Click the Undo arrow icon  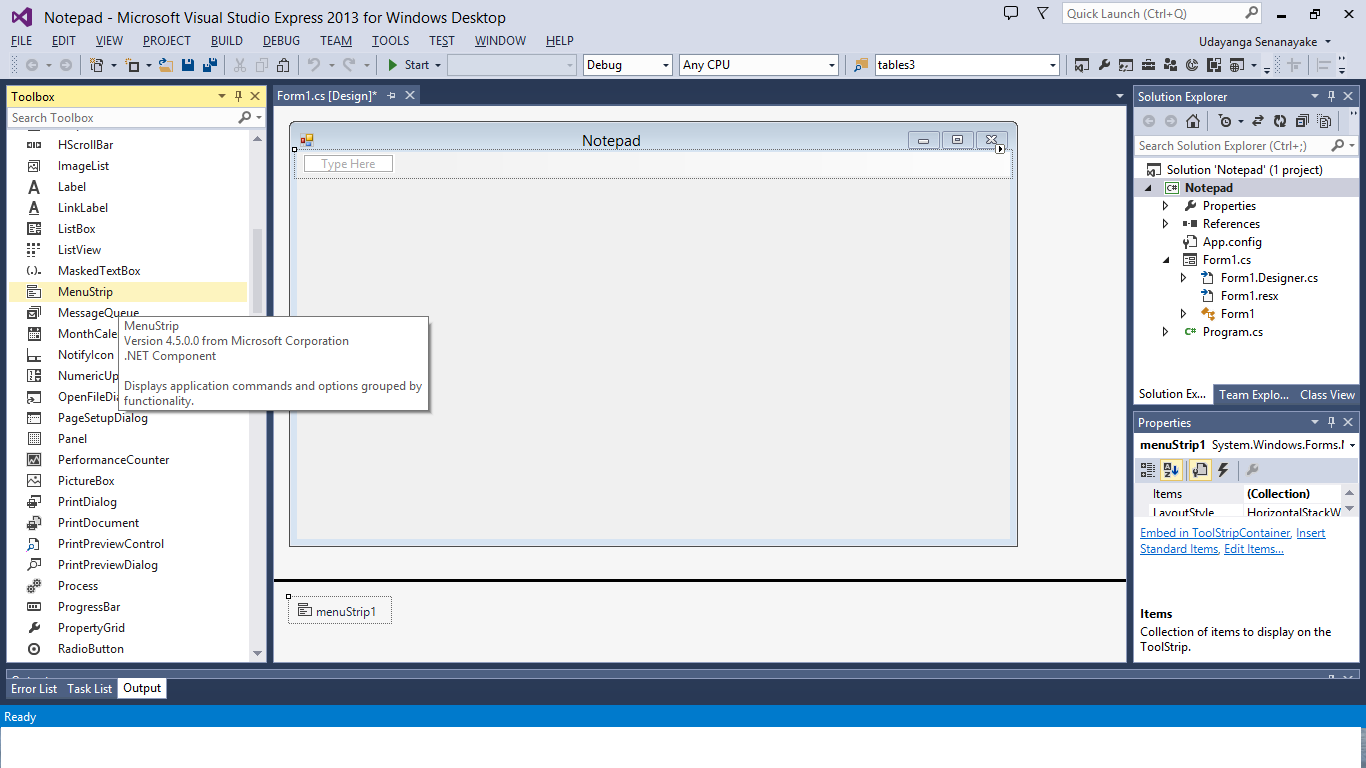pos(314,65)
